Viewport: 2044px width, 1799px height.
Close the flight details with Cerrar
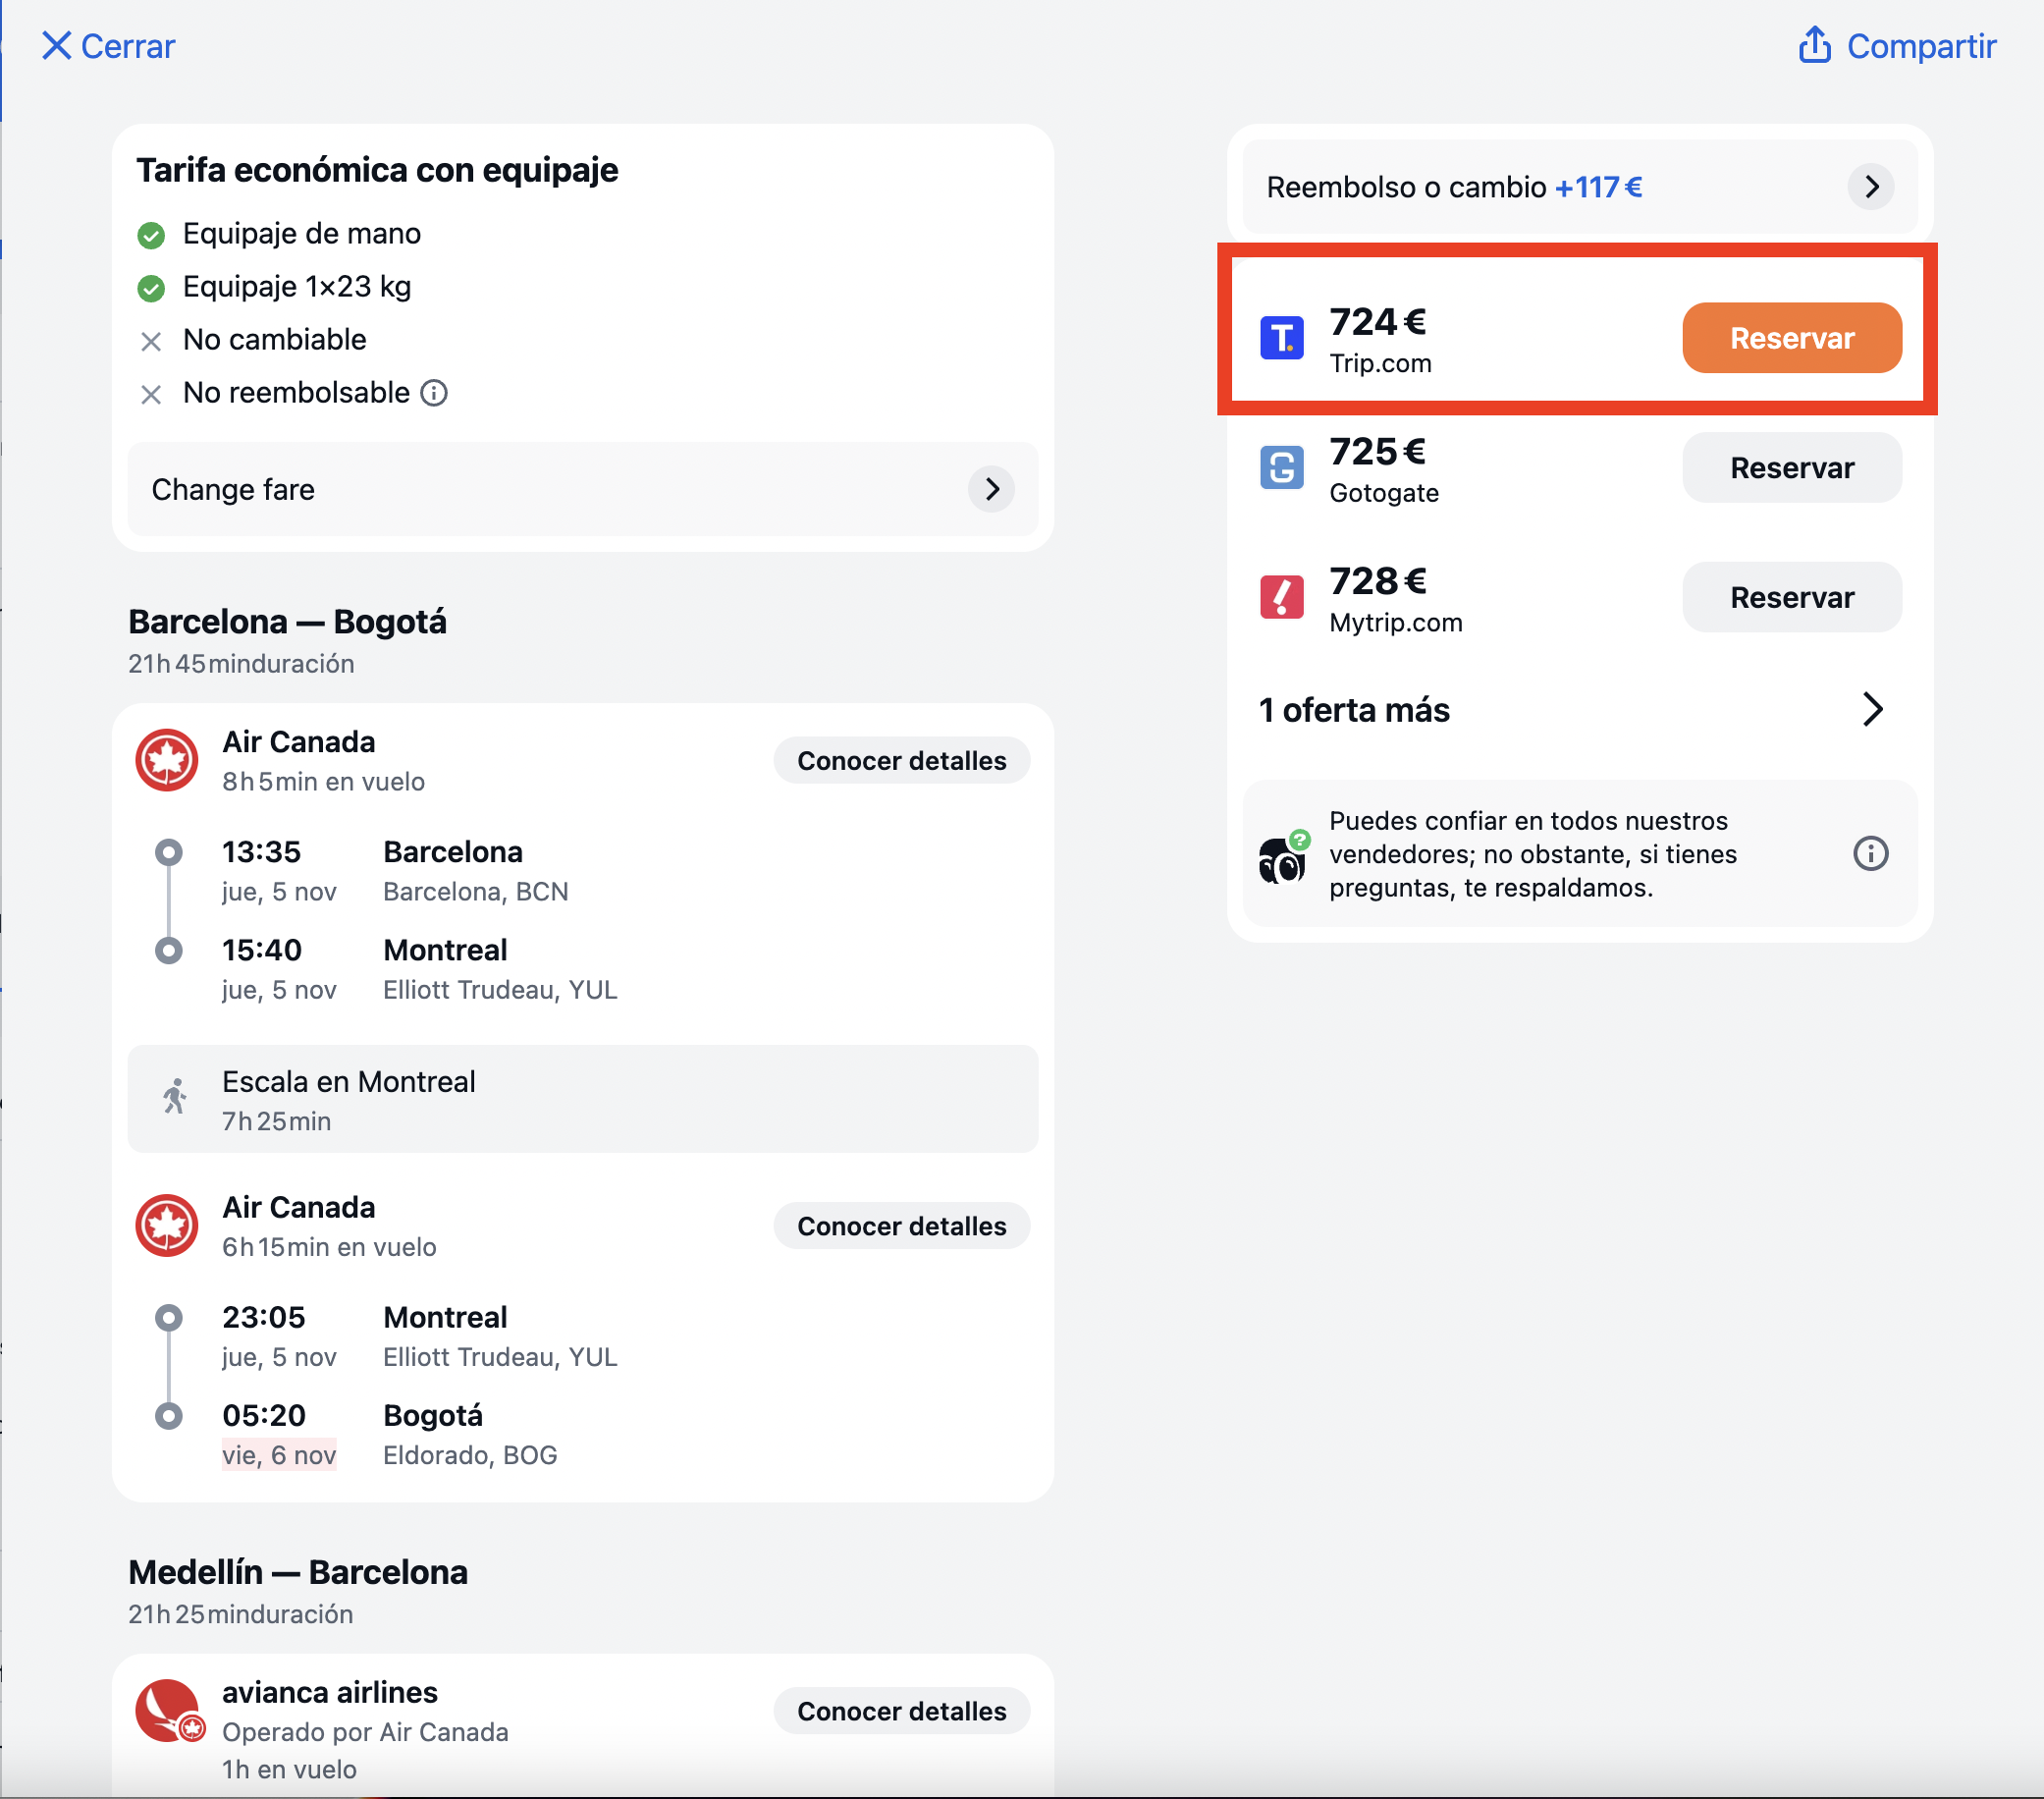point(108,46)
